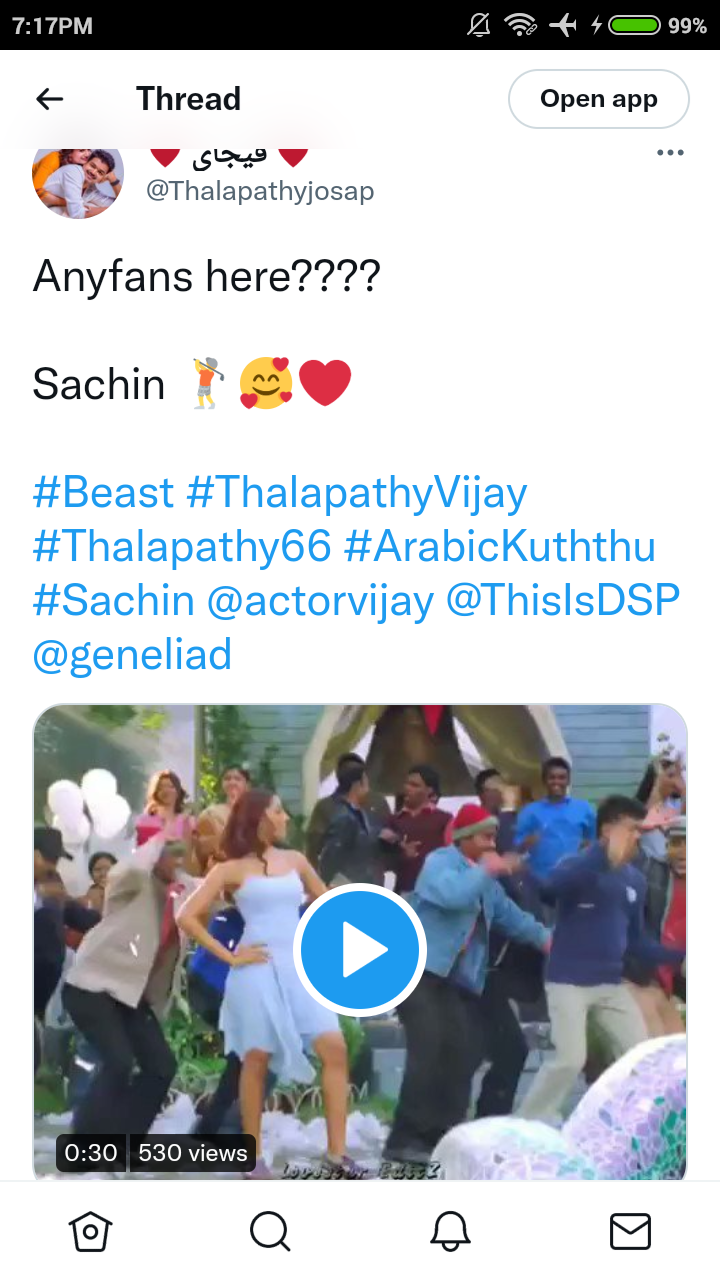
Task: Open the tweet's three-dot more menu
Action: coord(669,153)
